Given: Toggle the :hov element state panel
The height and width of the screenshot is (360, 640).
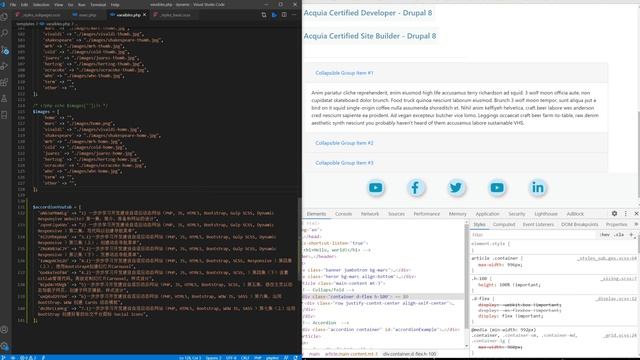Looking at the screenshot, I should pos(605,235).
